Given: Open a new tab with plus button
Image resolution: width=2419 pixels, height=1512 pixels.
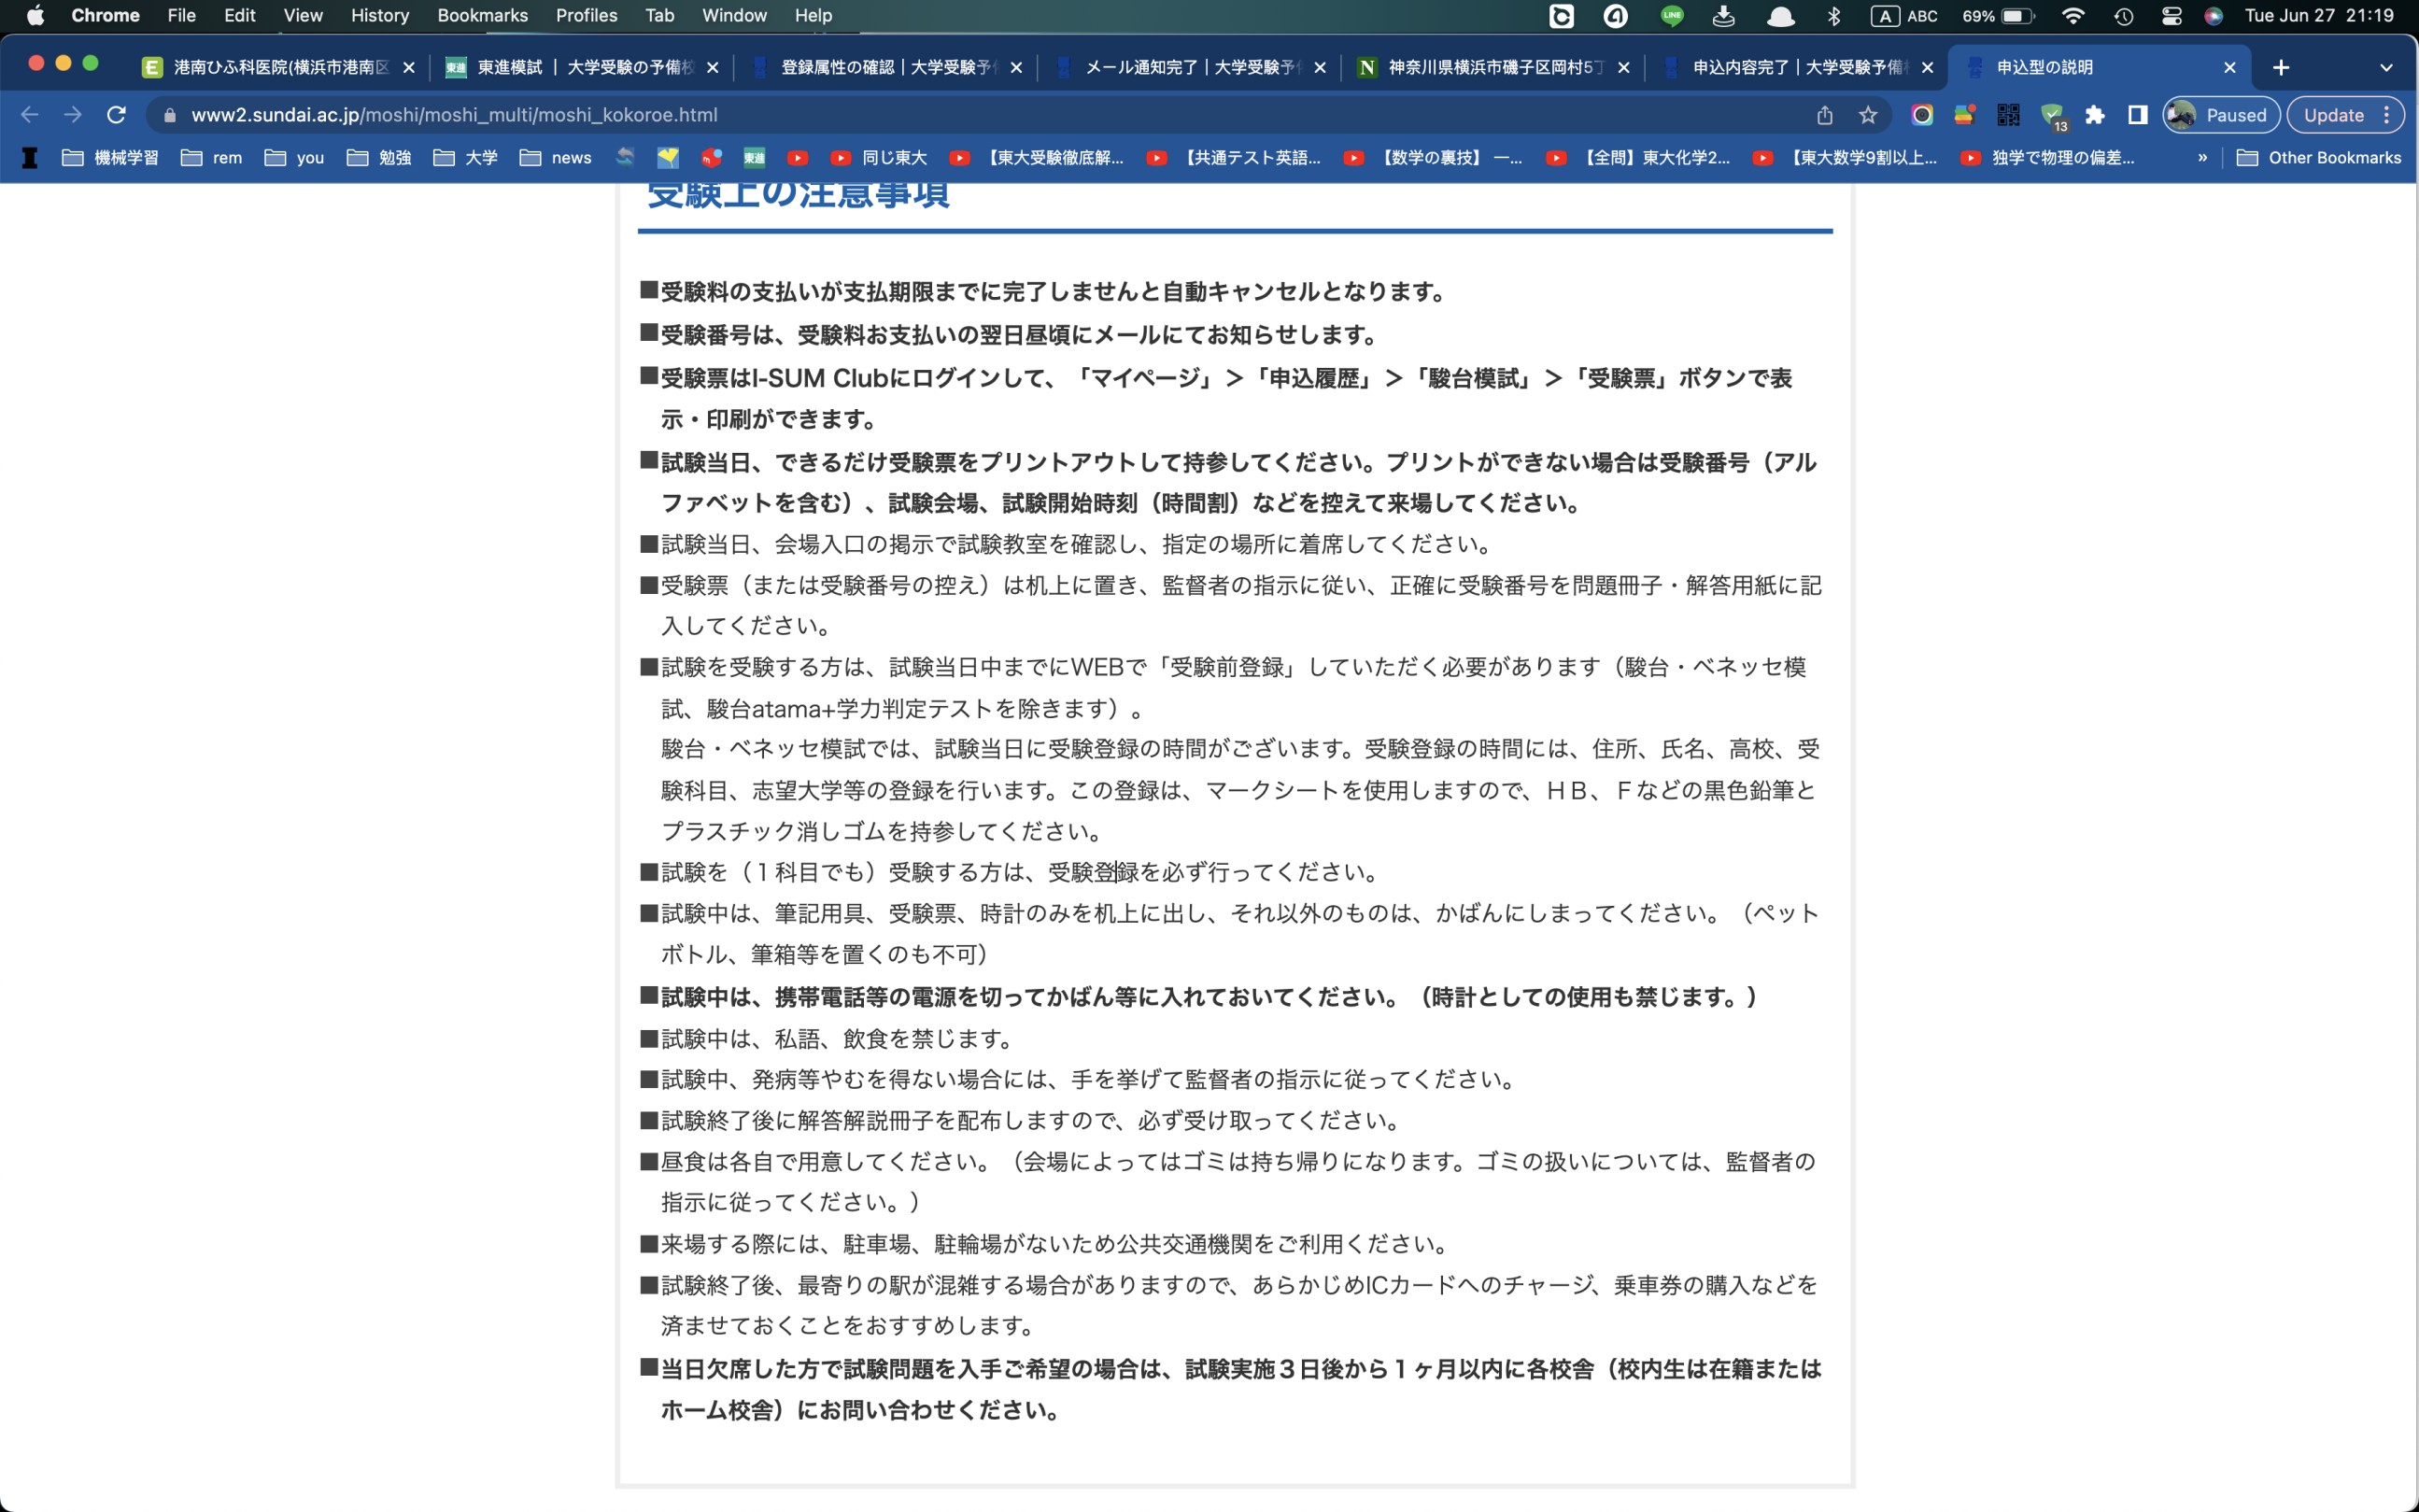Looking at the screenshot, I should [x=2280, y=67].
